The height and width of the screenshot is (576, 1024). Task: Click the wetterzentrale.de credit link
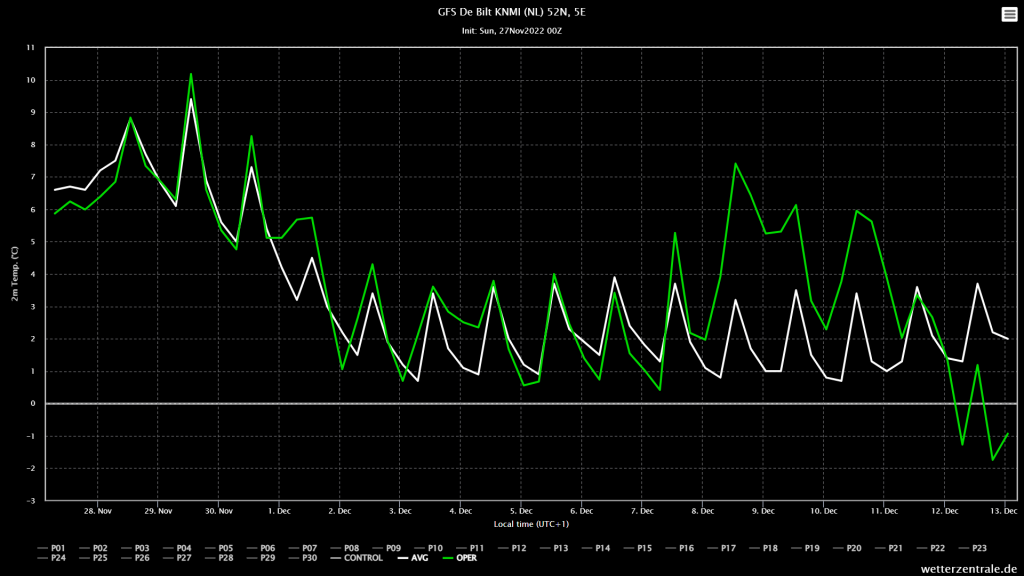968,569
